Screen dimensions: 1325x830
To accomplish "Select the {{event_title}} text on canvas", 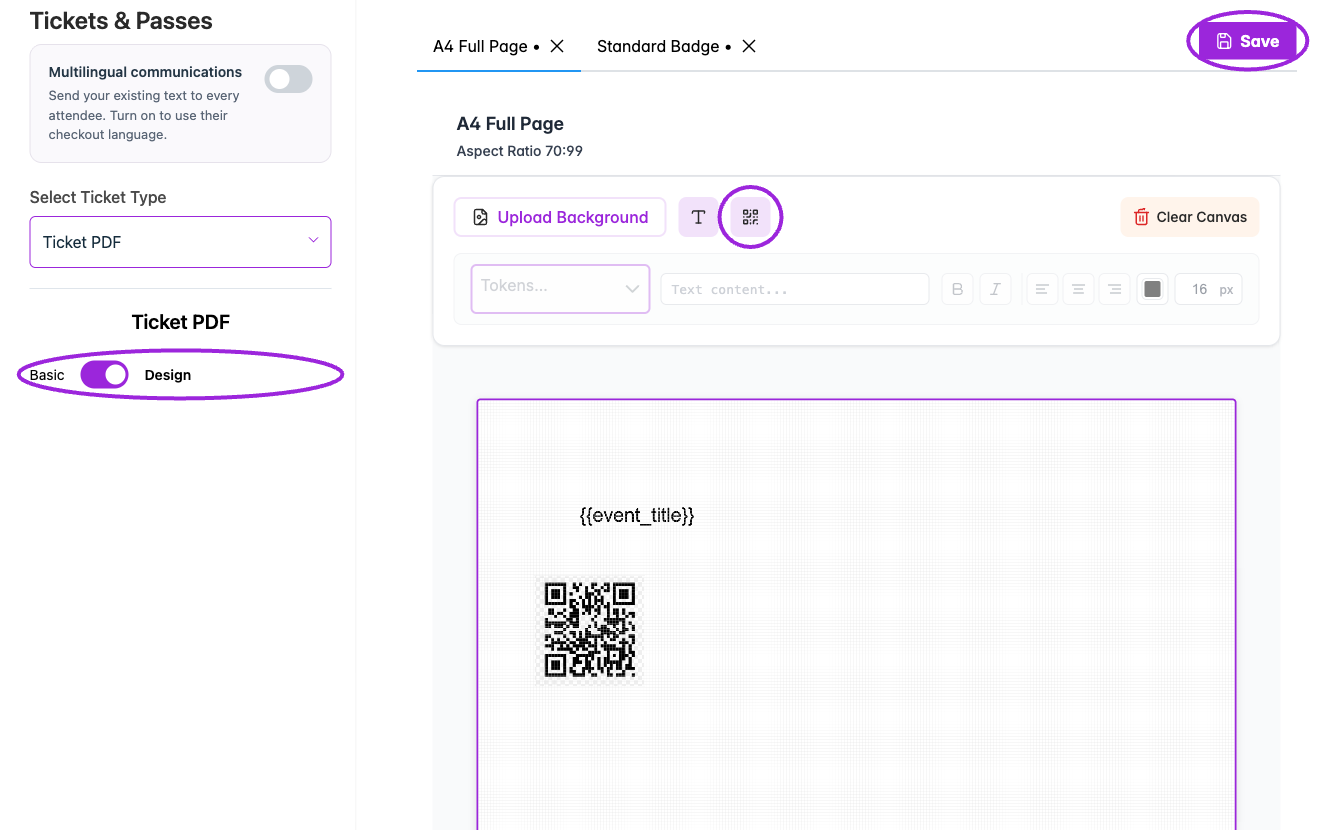I will [637, 515].
